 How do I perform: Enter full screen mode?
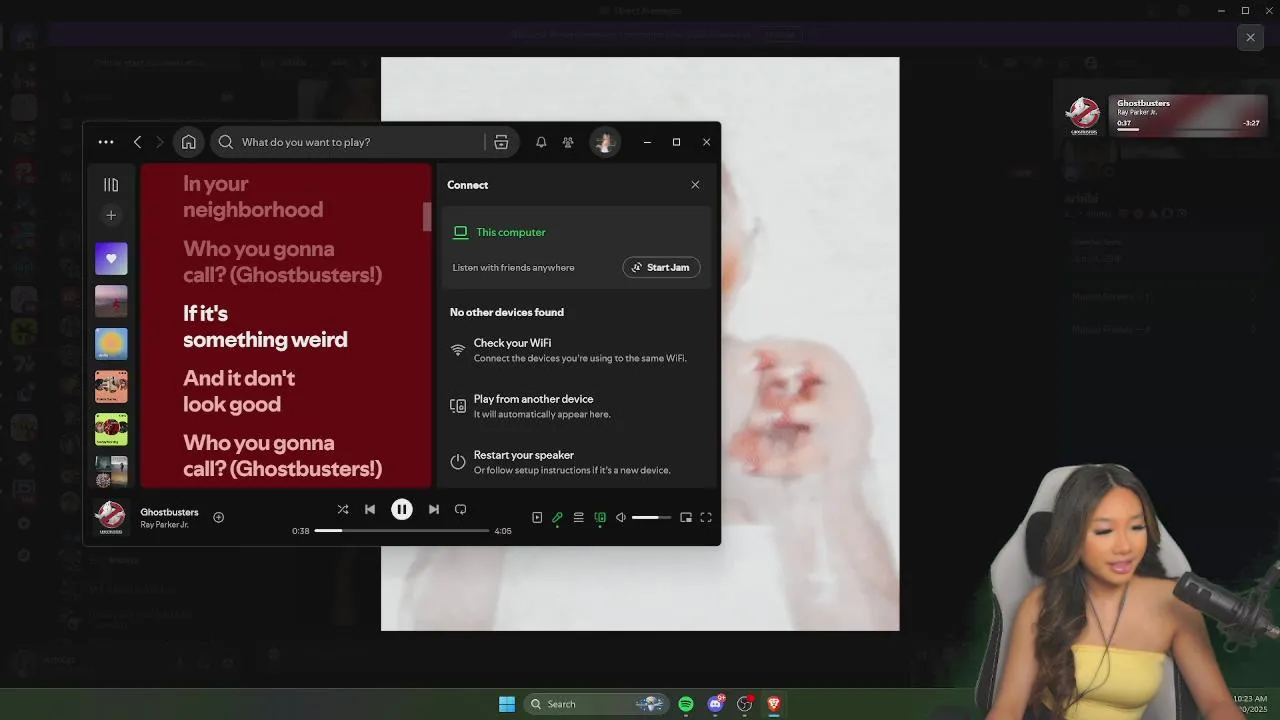point(706,517)
